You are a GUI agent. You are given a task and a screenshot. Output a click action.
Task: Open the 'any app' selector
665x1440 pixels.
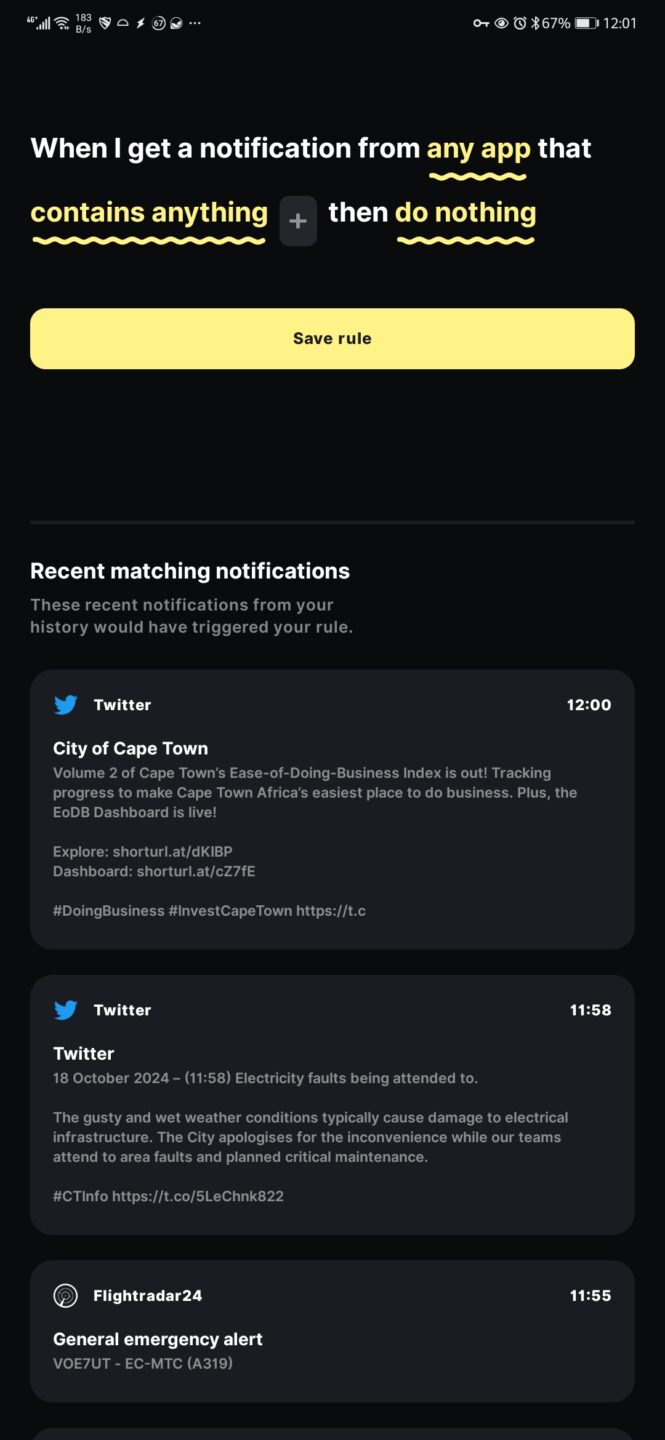[478, 149]
